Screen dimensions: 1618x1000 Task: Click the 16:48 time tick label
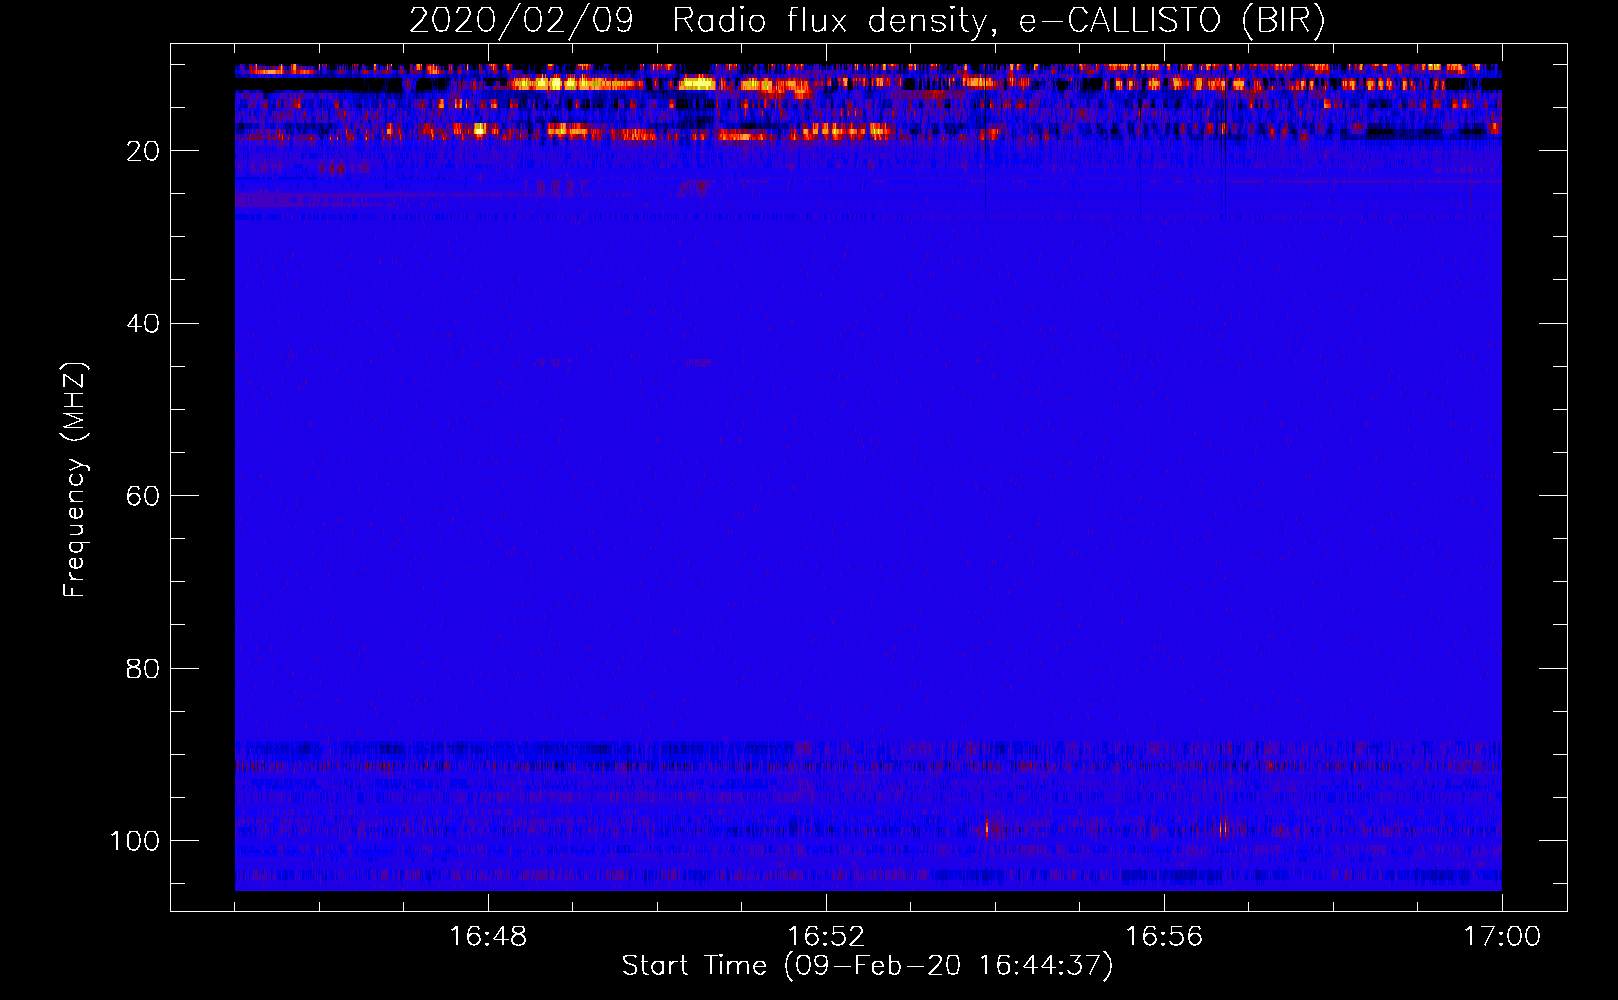[x=488, y=937]
